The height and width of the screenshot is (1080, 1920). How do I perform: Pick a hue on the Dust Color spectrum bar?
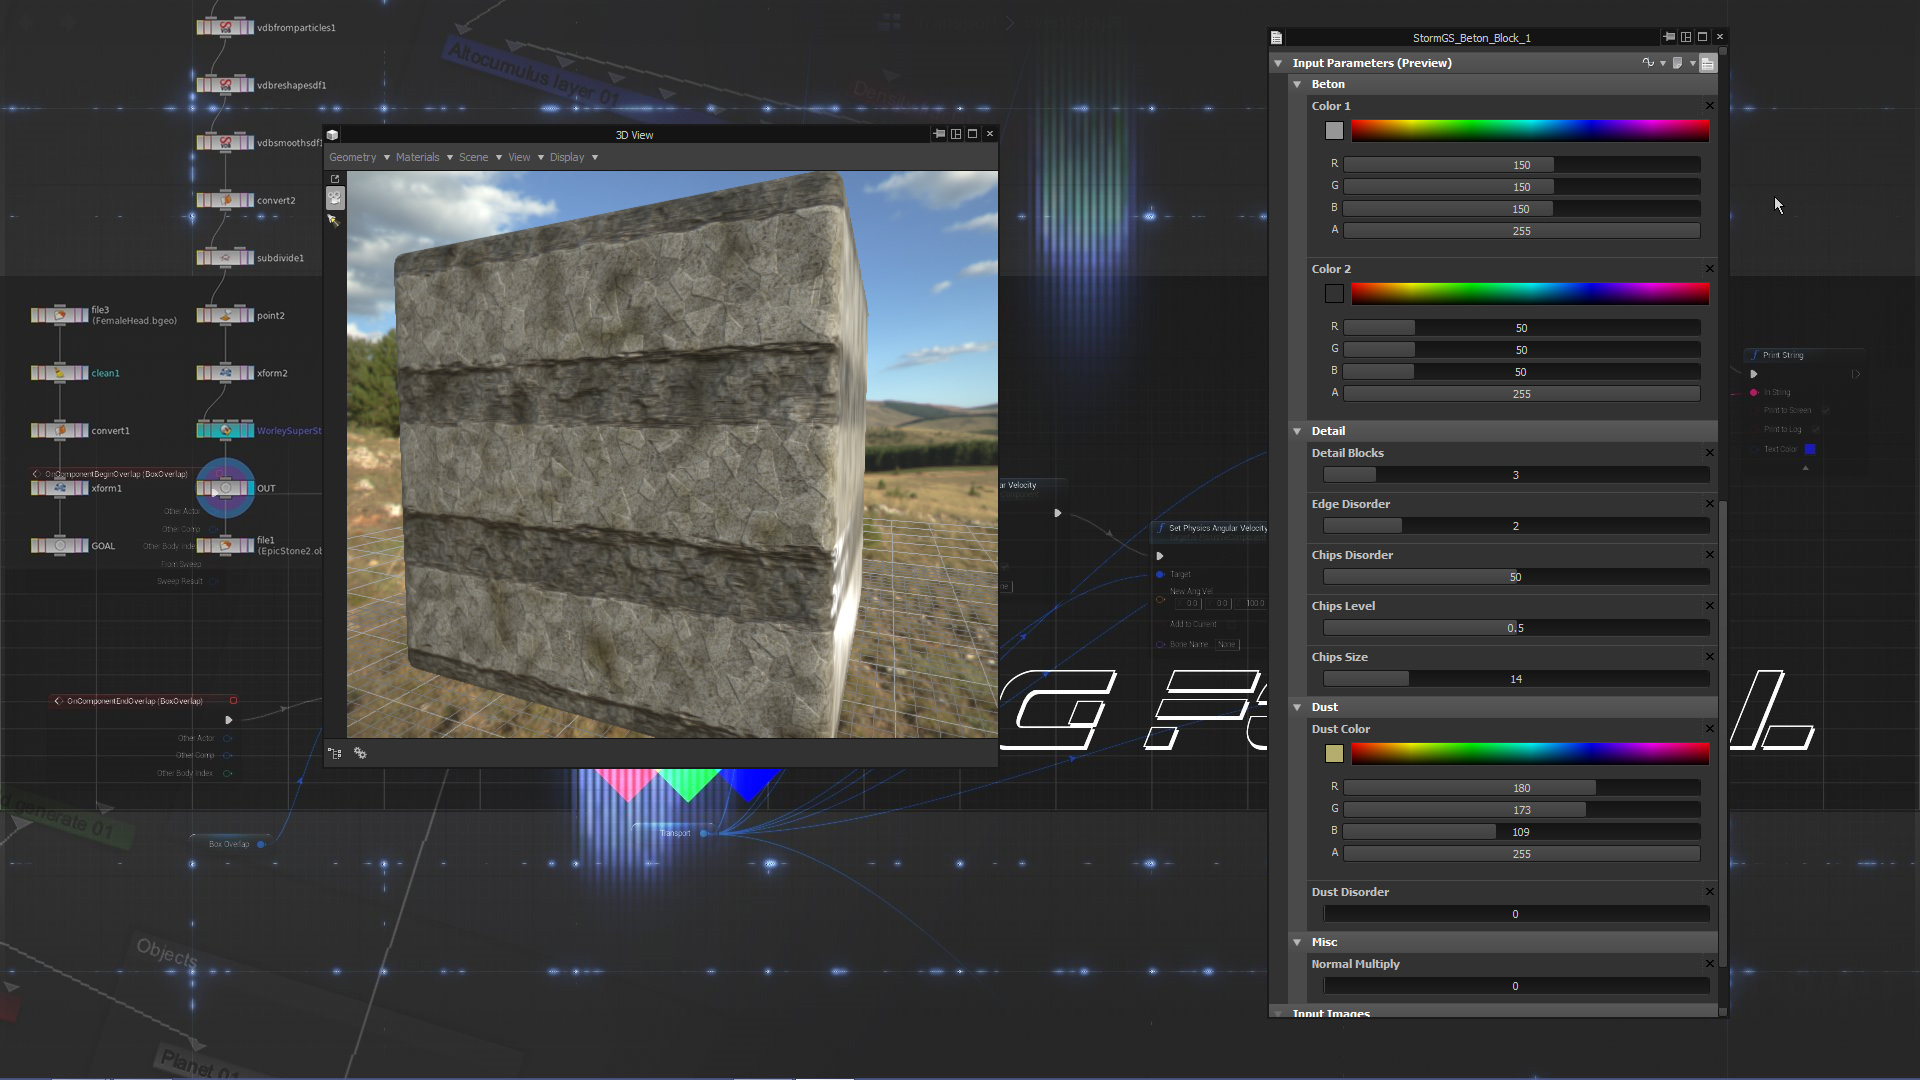coord(1530,753)
